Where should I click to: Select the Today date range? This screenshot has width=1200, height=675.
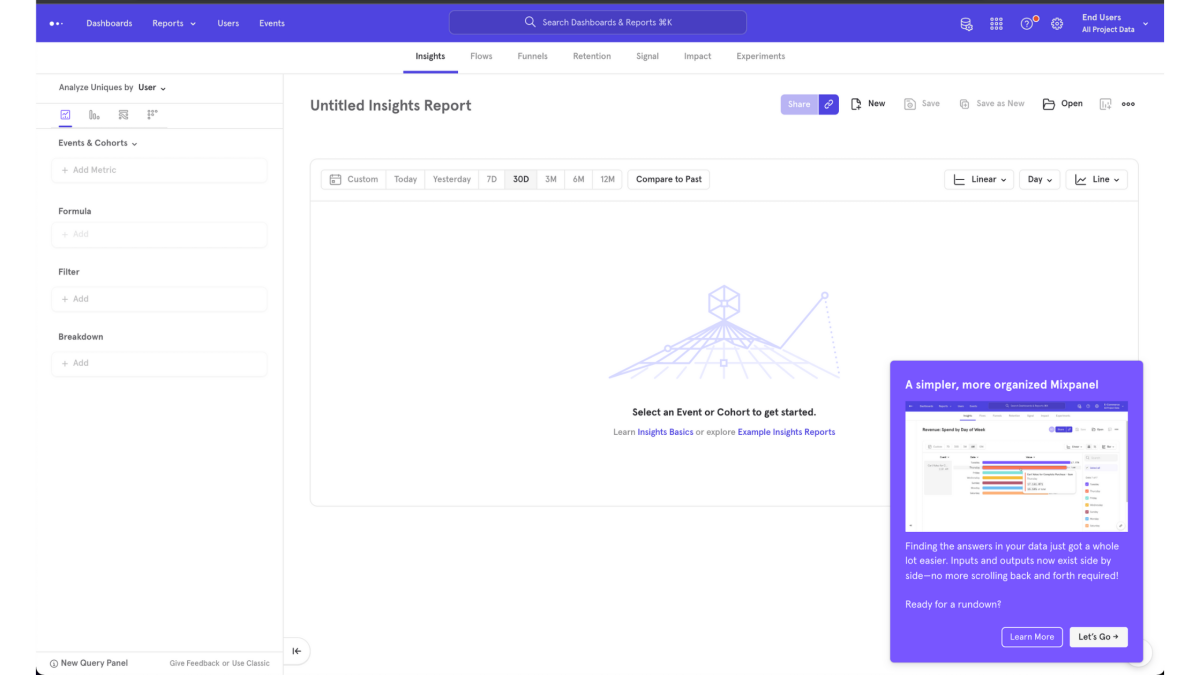click(405, 179)
